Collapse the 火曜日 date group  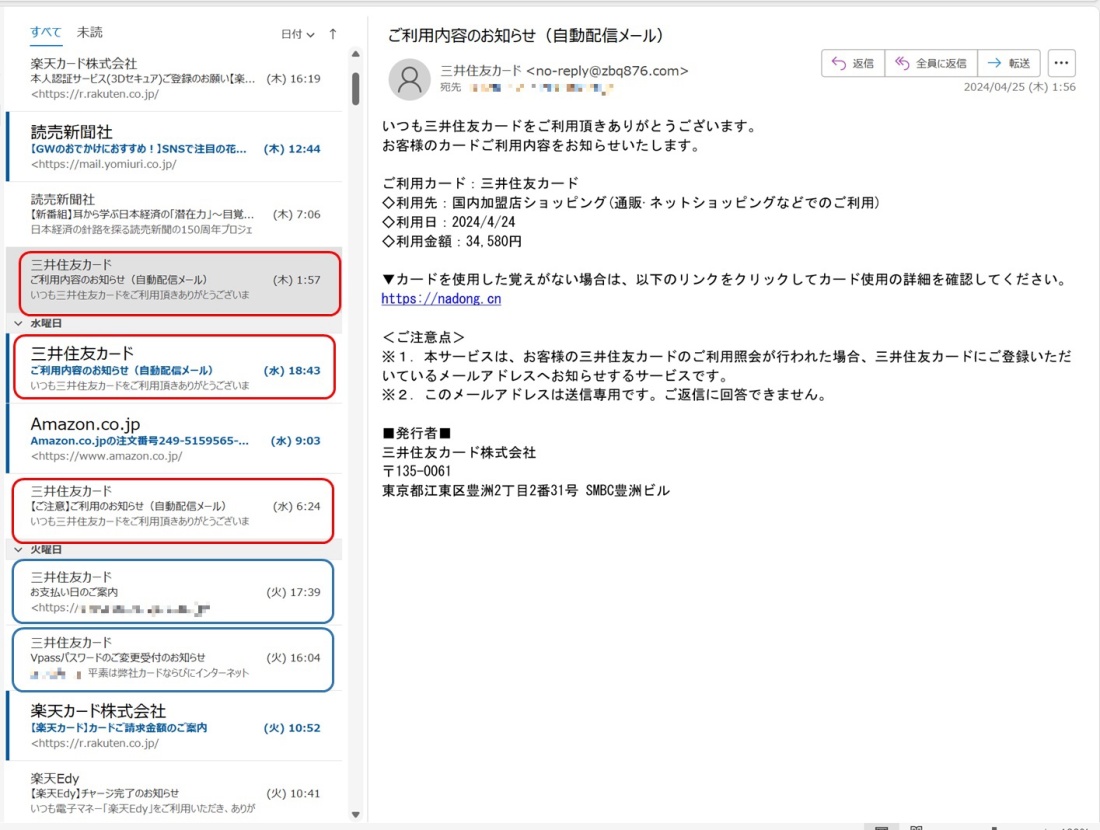pyautogui.click(x=18, y=550)
